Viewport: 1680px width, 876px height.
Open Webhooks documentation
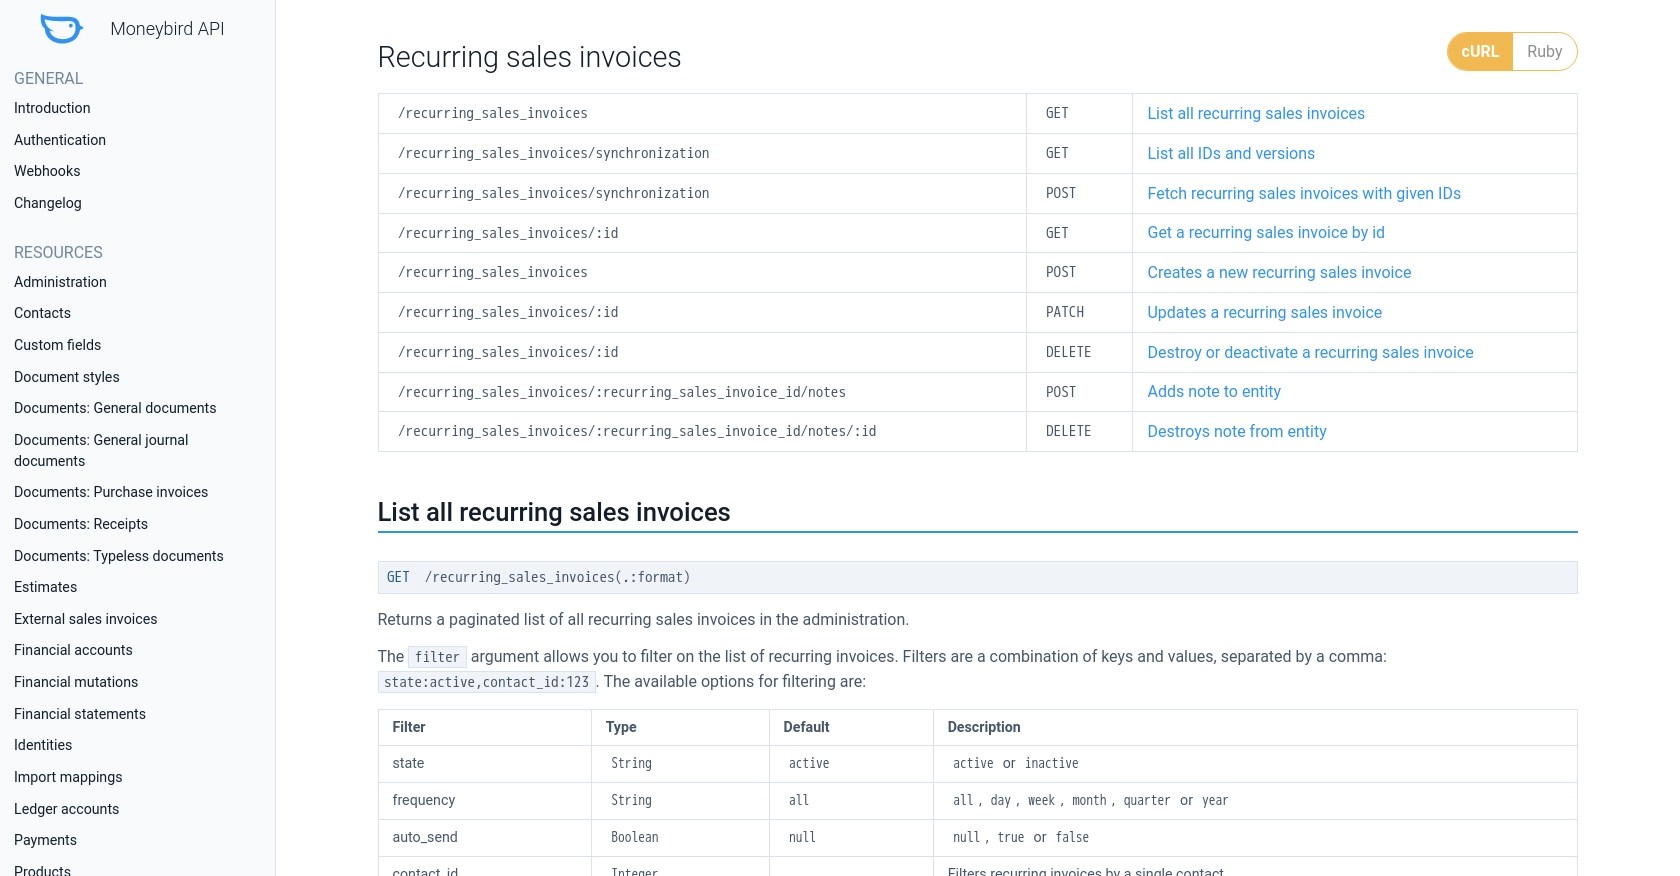click(47, 171)
